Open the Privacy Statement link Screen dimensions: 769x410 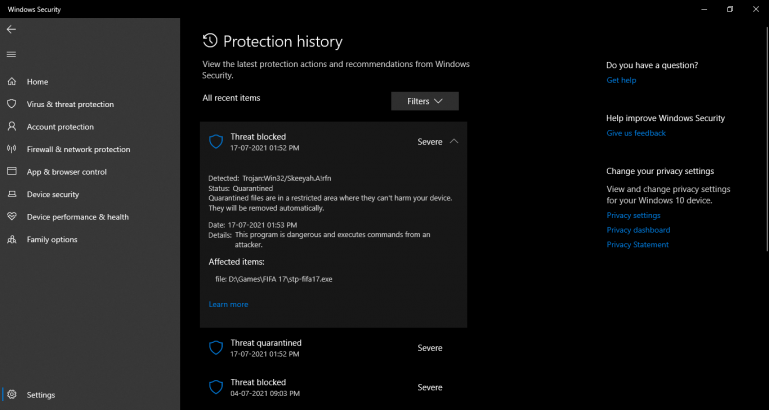tap(638, 245)
